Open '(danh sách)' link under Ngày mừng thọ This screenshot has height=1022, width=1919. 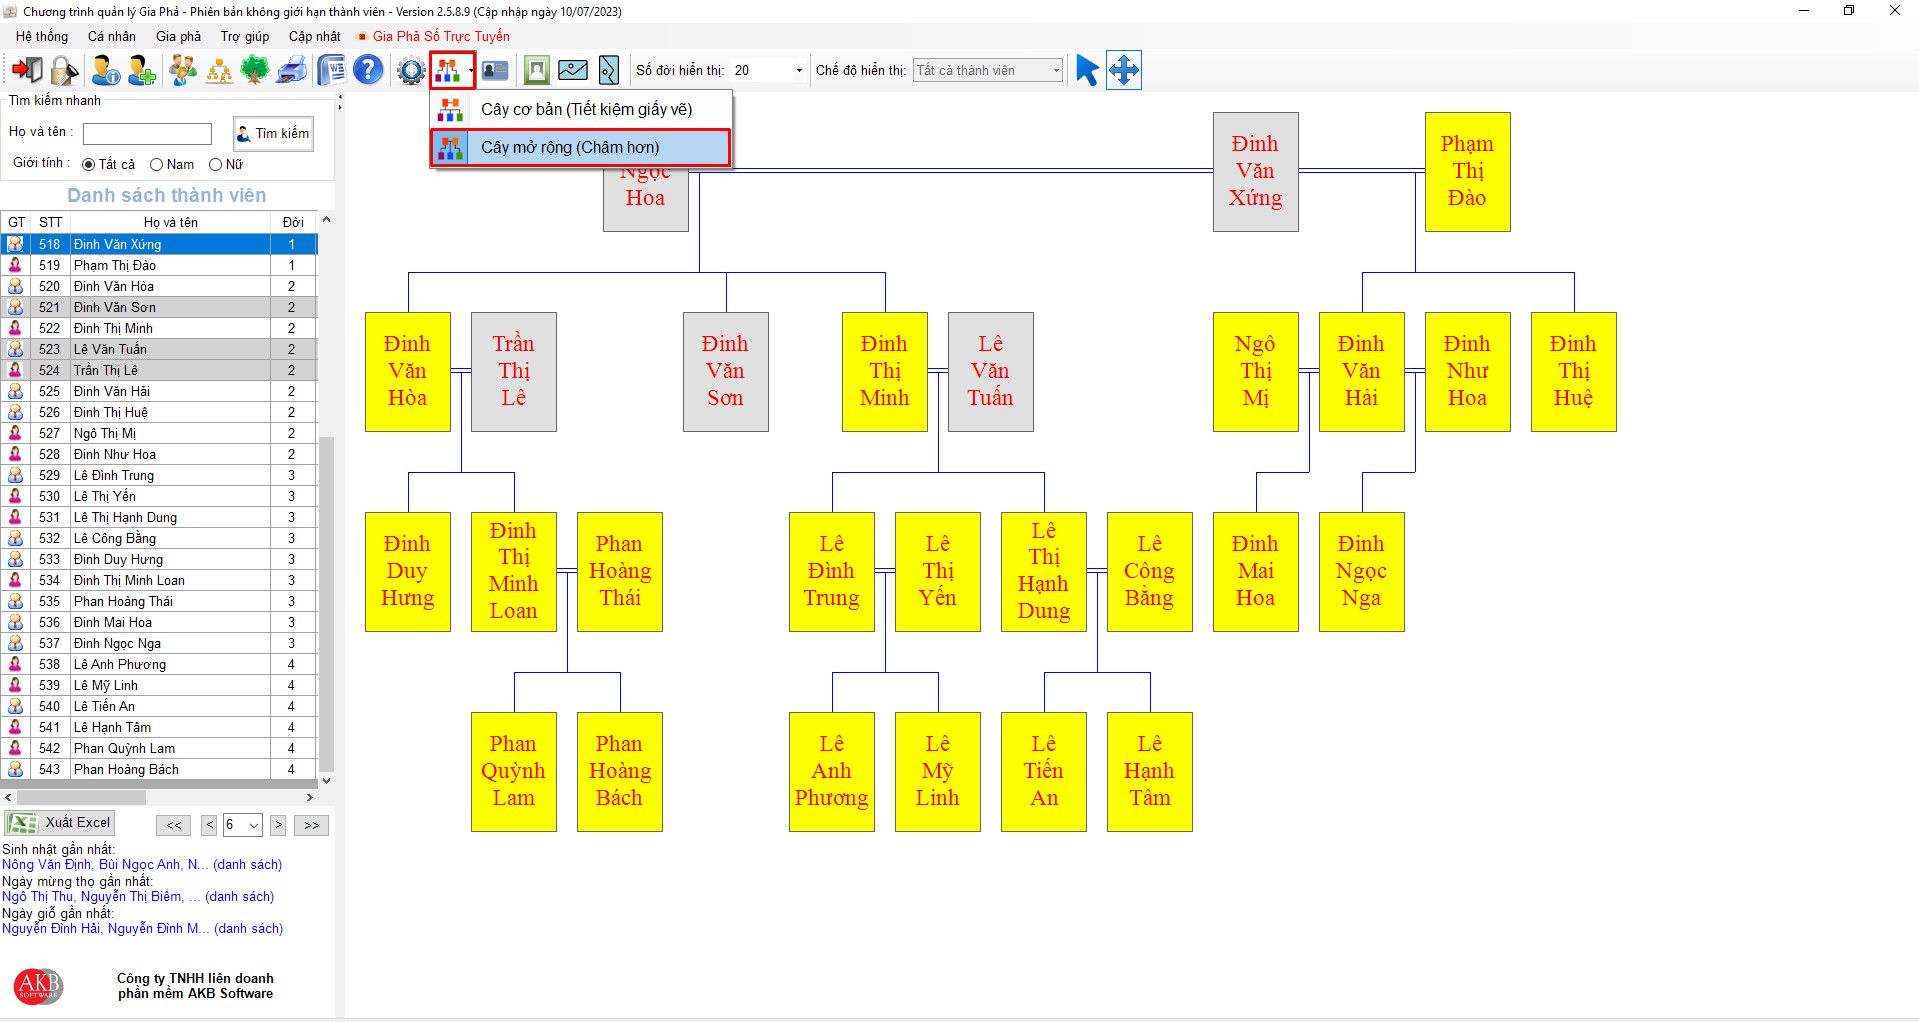[240, 897]
